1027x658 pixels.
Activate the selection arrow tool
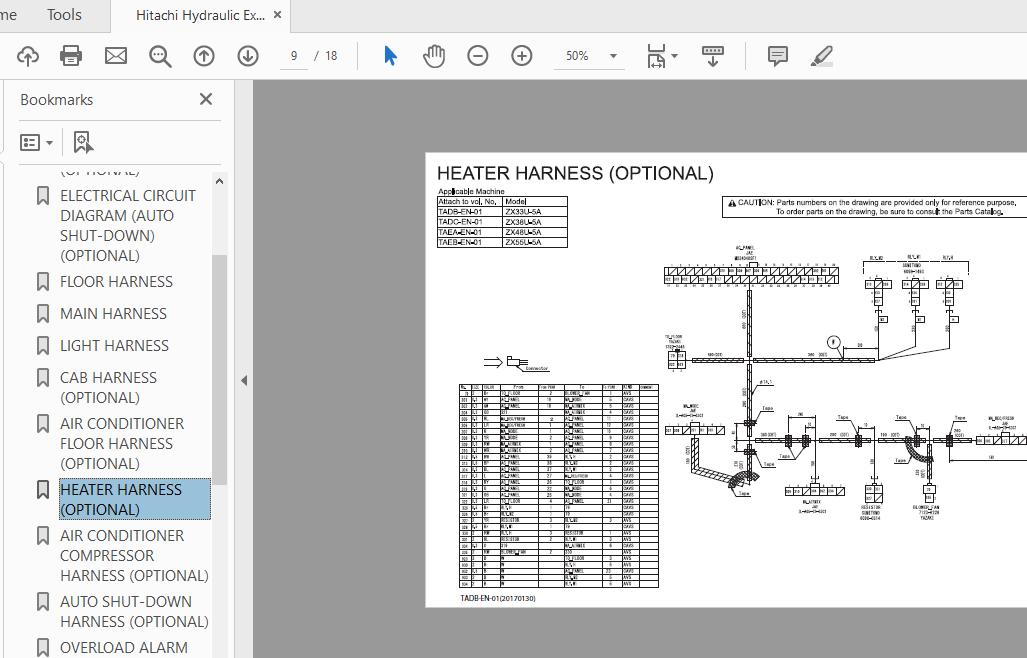390,56
